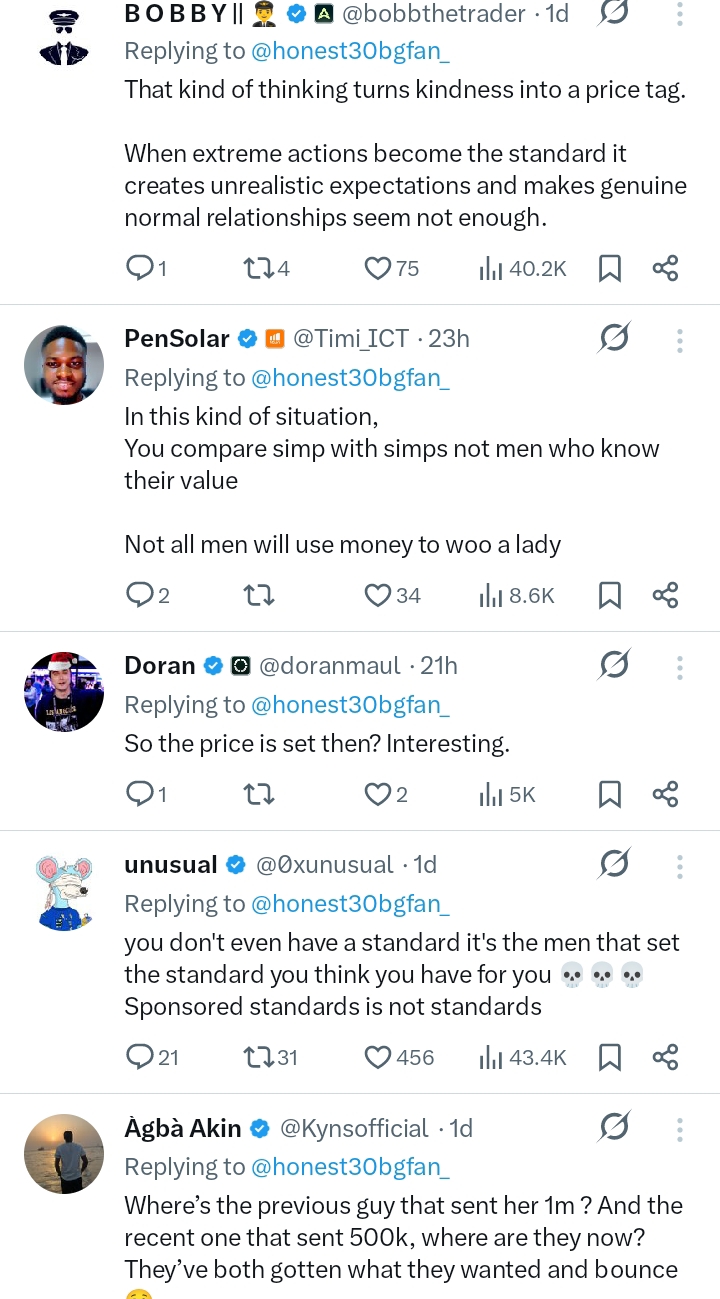Open unusual's mouse avatar profile
The height and width of the screenshot is (1299, 720).
click(x=64, y=892)
